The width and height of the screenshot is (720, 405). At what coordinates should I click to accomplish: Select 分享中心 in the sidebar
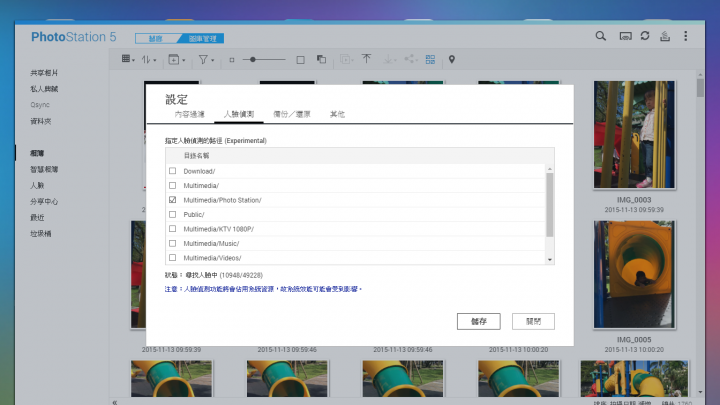click(x=44, y=202)
